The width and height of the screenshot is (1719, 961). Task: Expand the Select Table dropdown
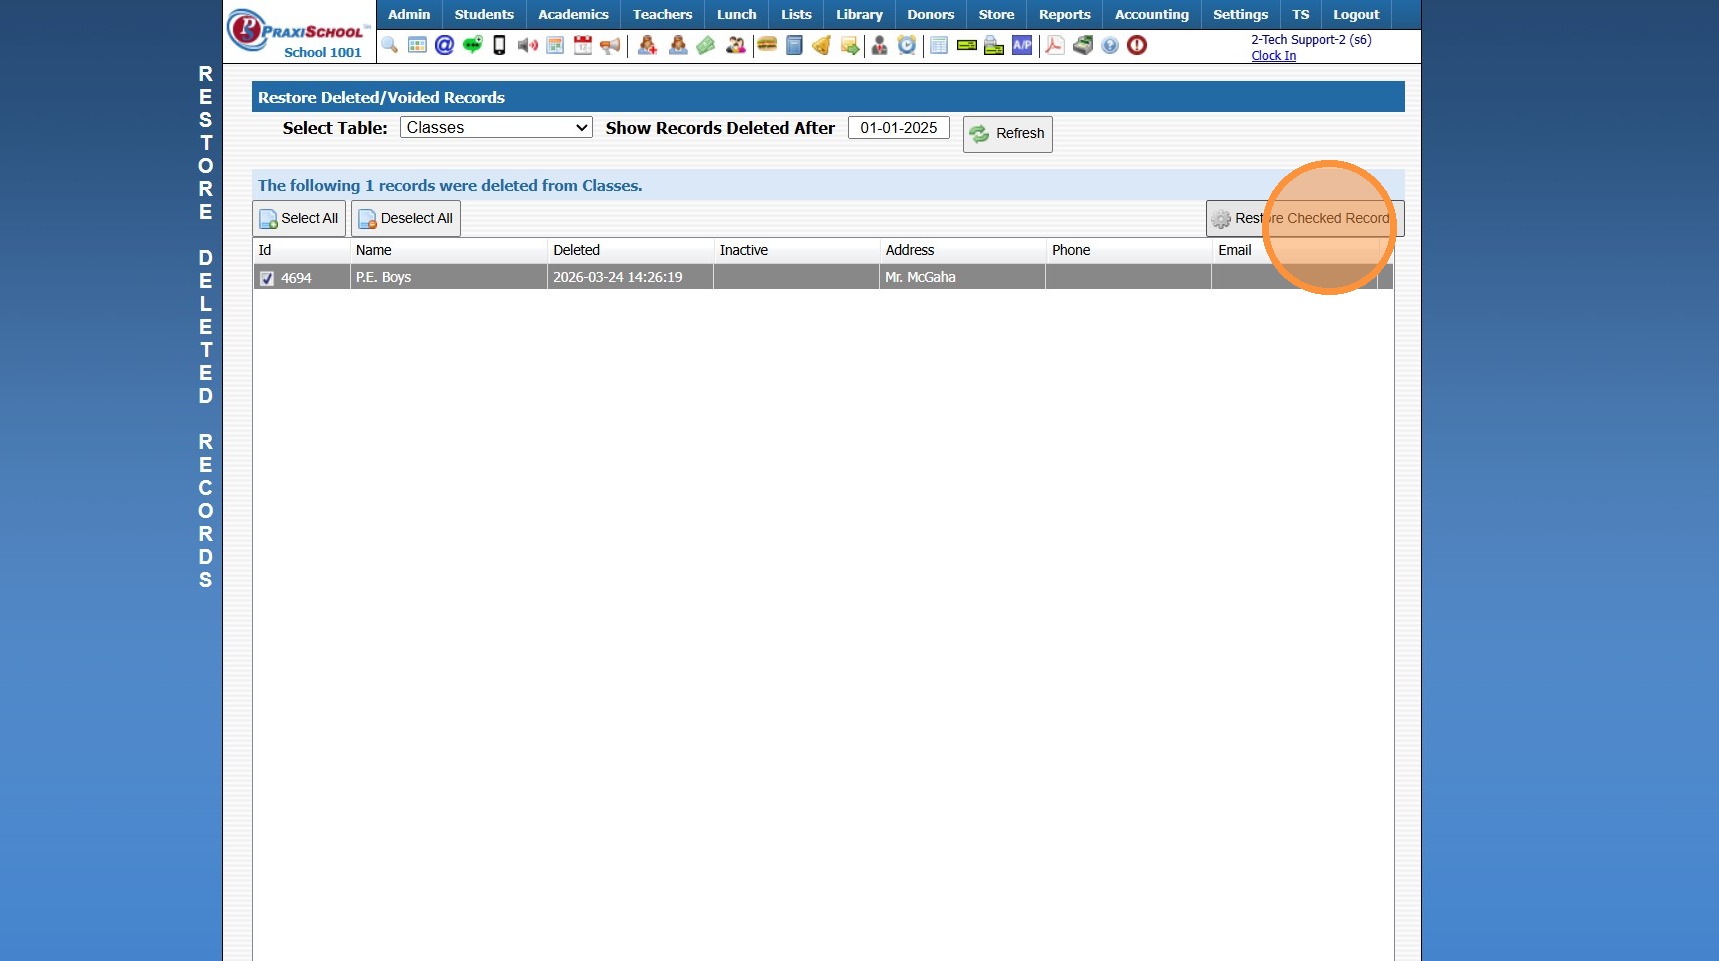496,127
